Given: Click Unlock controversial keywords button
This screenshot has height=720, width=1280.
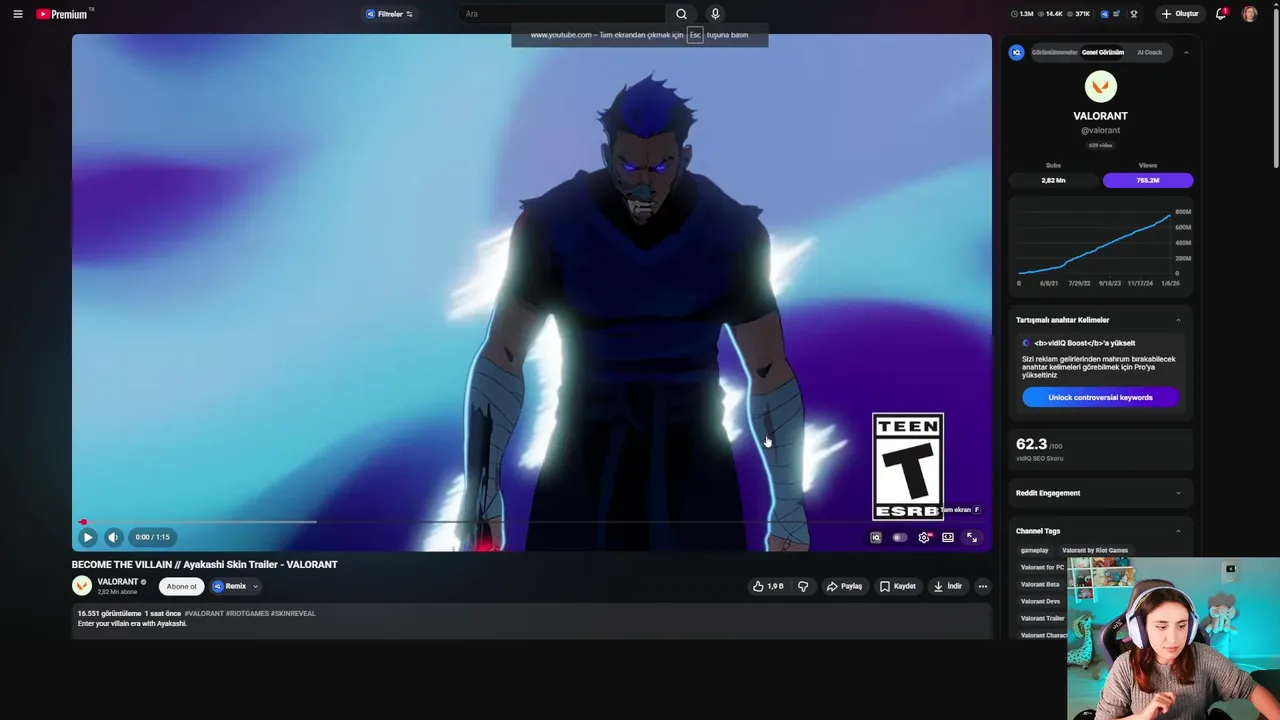Looking at the screenshot, I should tap(1101, 397).
